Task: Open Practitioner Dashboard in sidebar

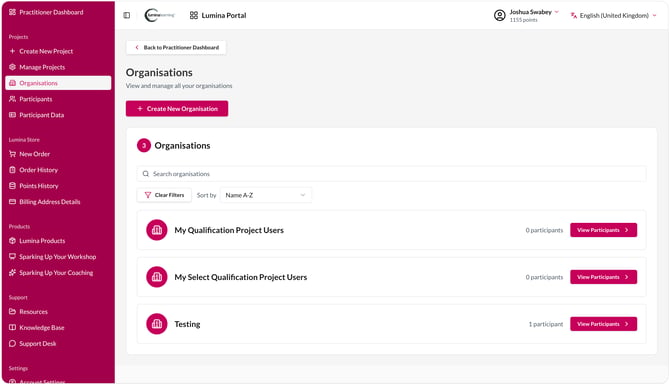Action: [x=46, y=12]
